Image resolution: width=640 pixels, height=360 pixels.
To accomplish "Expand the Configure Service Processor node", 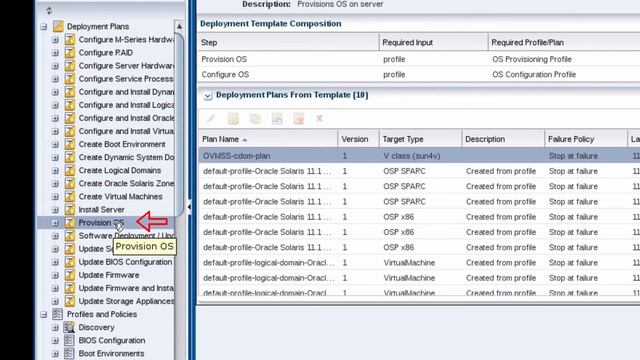I will click(55, 79).
